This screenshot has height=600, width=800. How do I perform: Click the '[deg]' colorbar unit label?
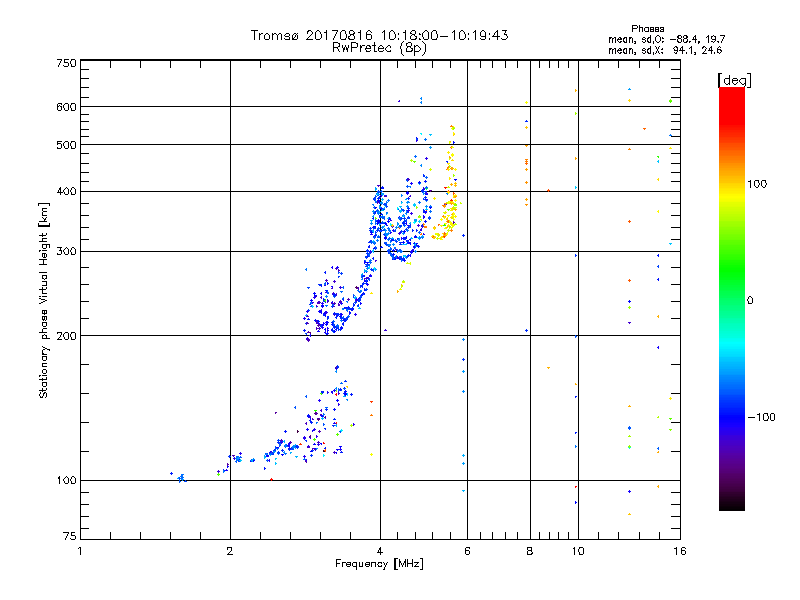pos(734,80)
